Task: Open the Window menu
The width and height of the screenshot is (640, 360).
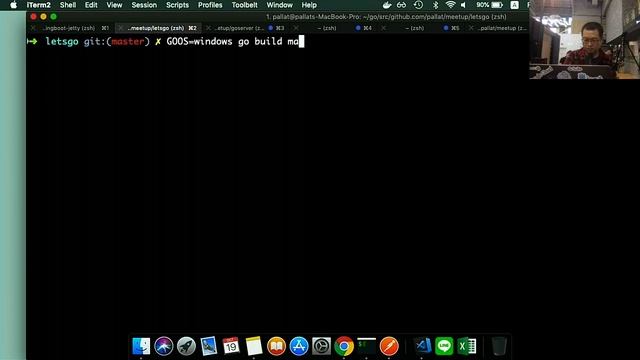Action: click(280, 5)
